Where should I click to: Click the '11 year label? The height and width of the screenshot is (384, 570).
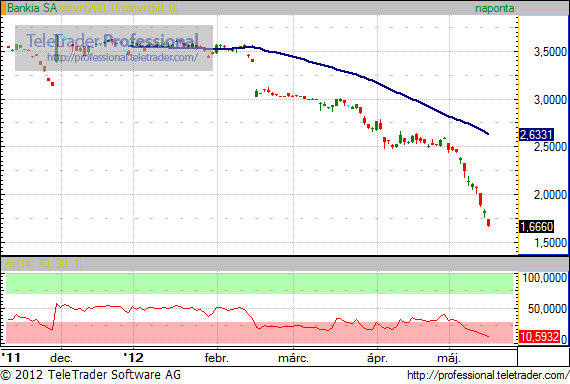click(x=11, y=357)
